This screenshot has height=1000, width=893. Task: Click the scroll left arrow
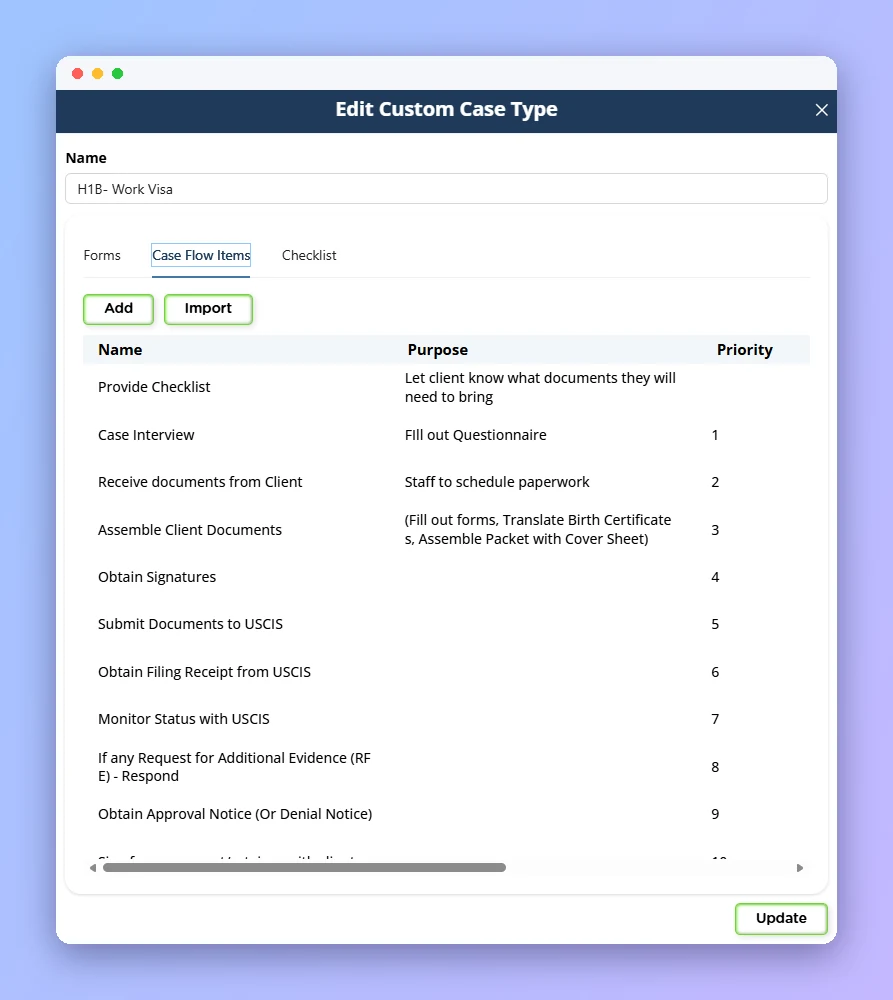click(93, 867)
